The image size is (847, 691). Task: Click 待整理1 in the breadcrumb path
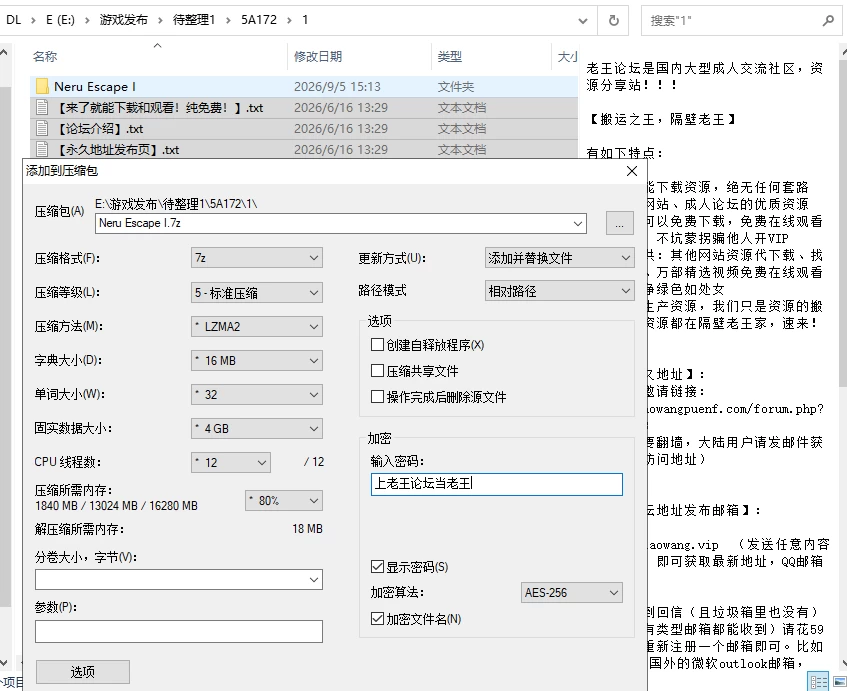coord(194,20)
